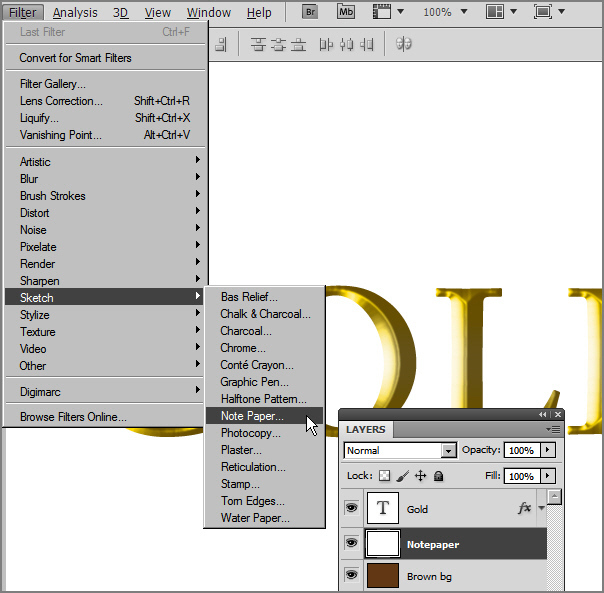Hide the Brown bg layer
The image size is (604, 593).
351,575
